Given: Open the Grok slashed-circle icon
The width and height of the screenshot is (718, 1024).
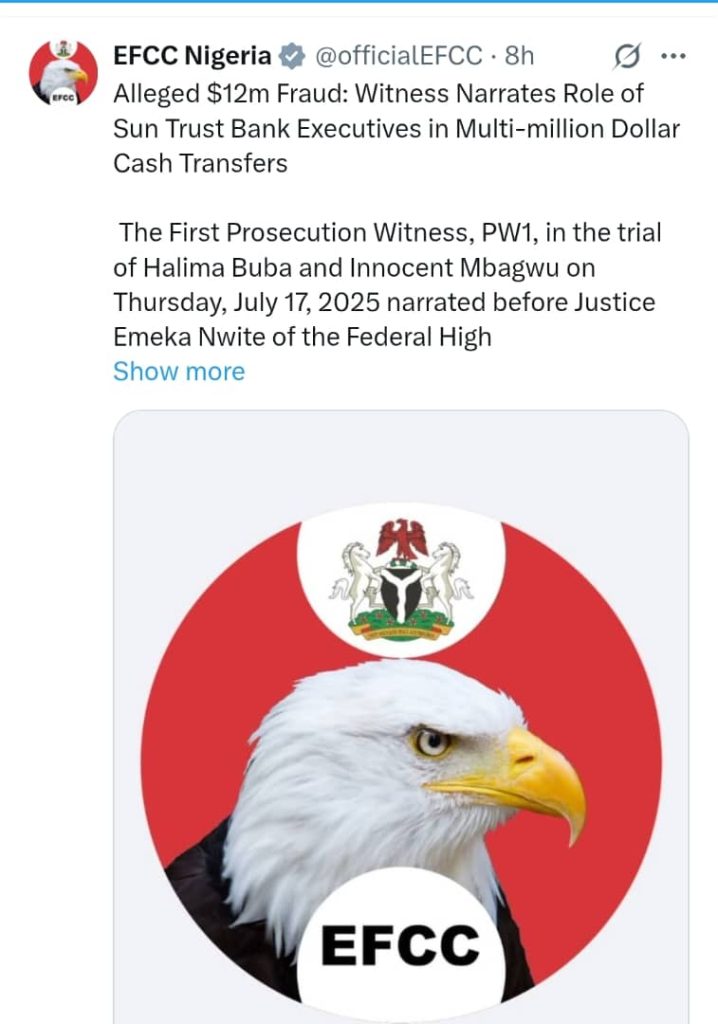Looking at the screenshot, I should (627, 56).
